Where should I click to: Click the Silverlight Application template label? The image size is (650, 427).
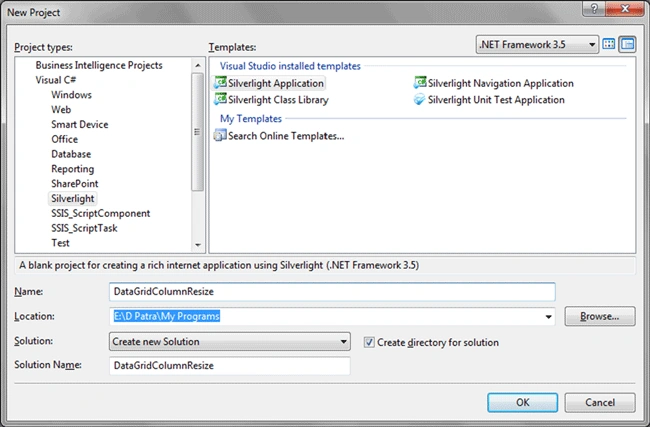coord(276,83)
